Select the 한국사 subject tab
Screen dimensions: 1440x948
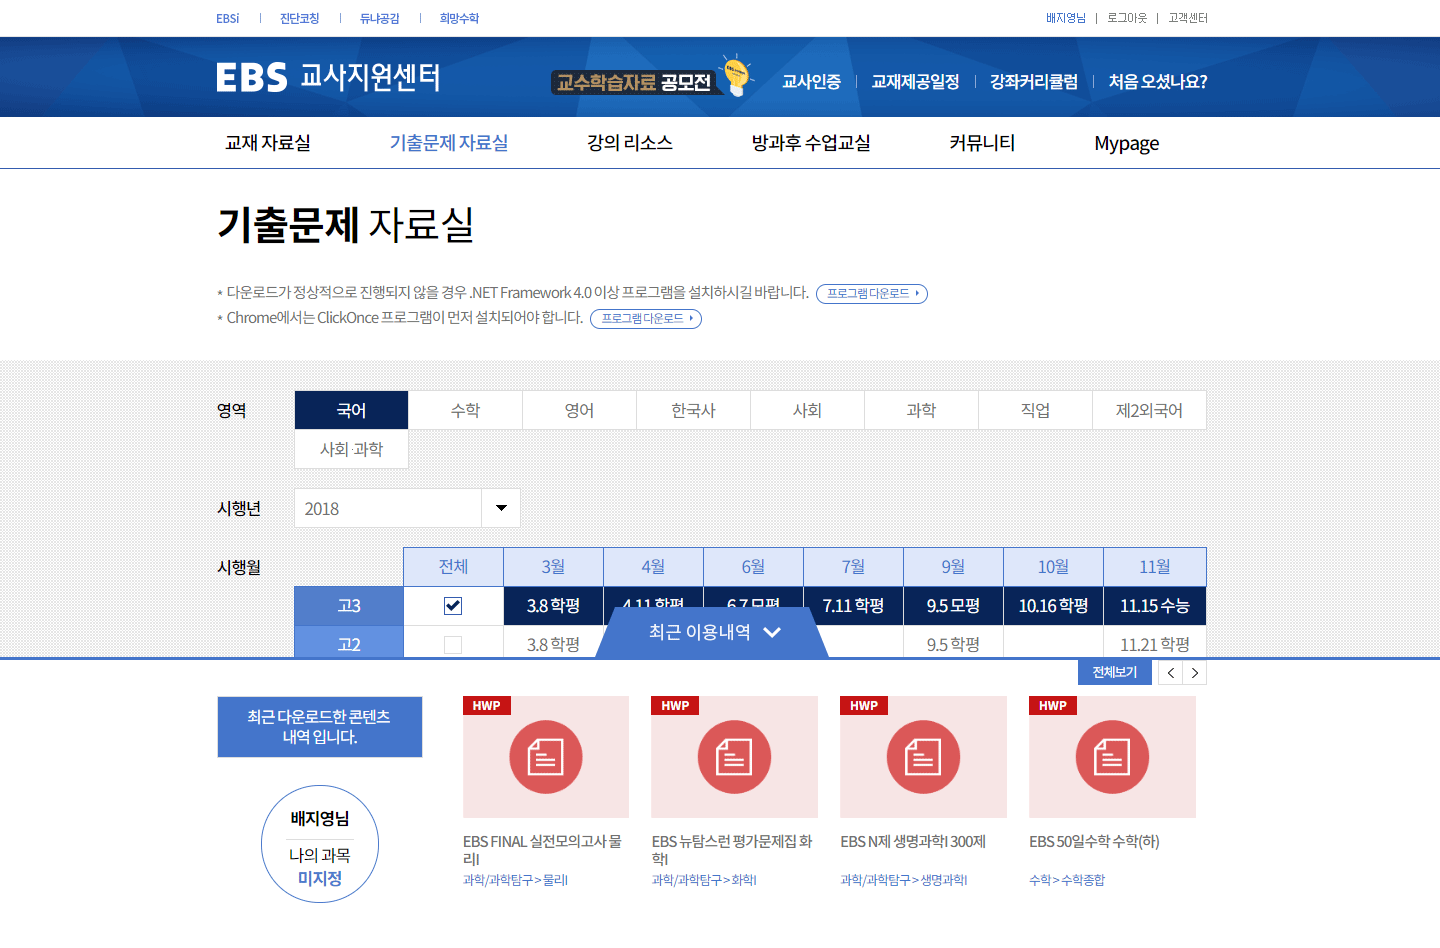coord(693,410)
